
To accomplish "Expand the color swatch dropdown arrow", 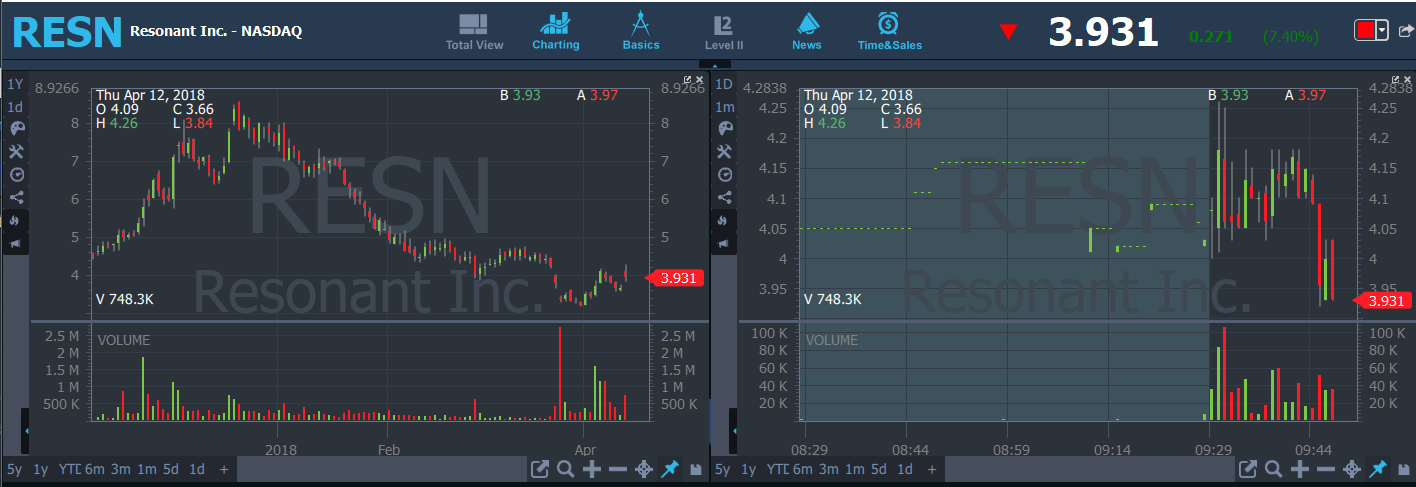I will pos(1383,30).
